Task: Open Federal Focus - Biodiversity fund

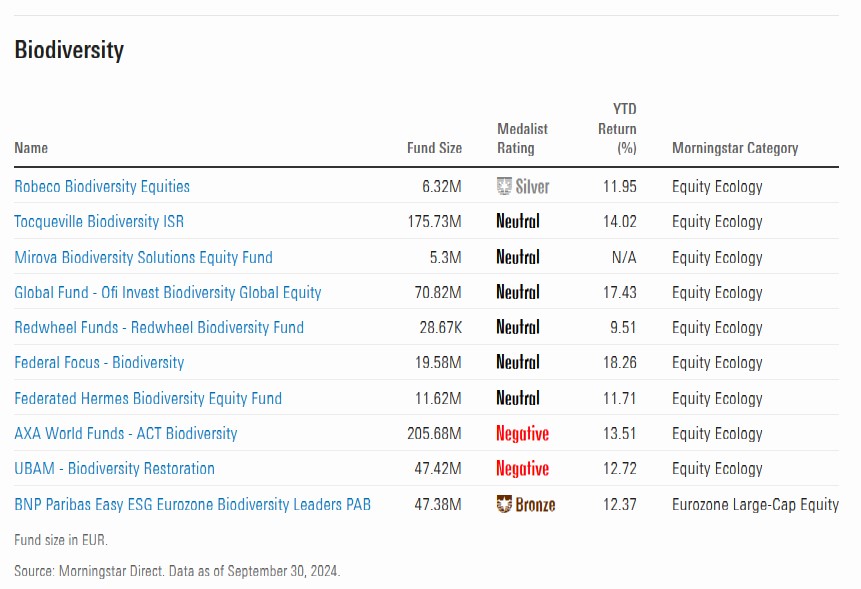Action: tap(99, 362)
